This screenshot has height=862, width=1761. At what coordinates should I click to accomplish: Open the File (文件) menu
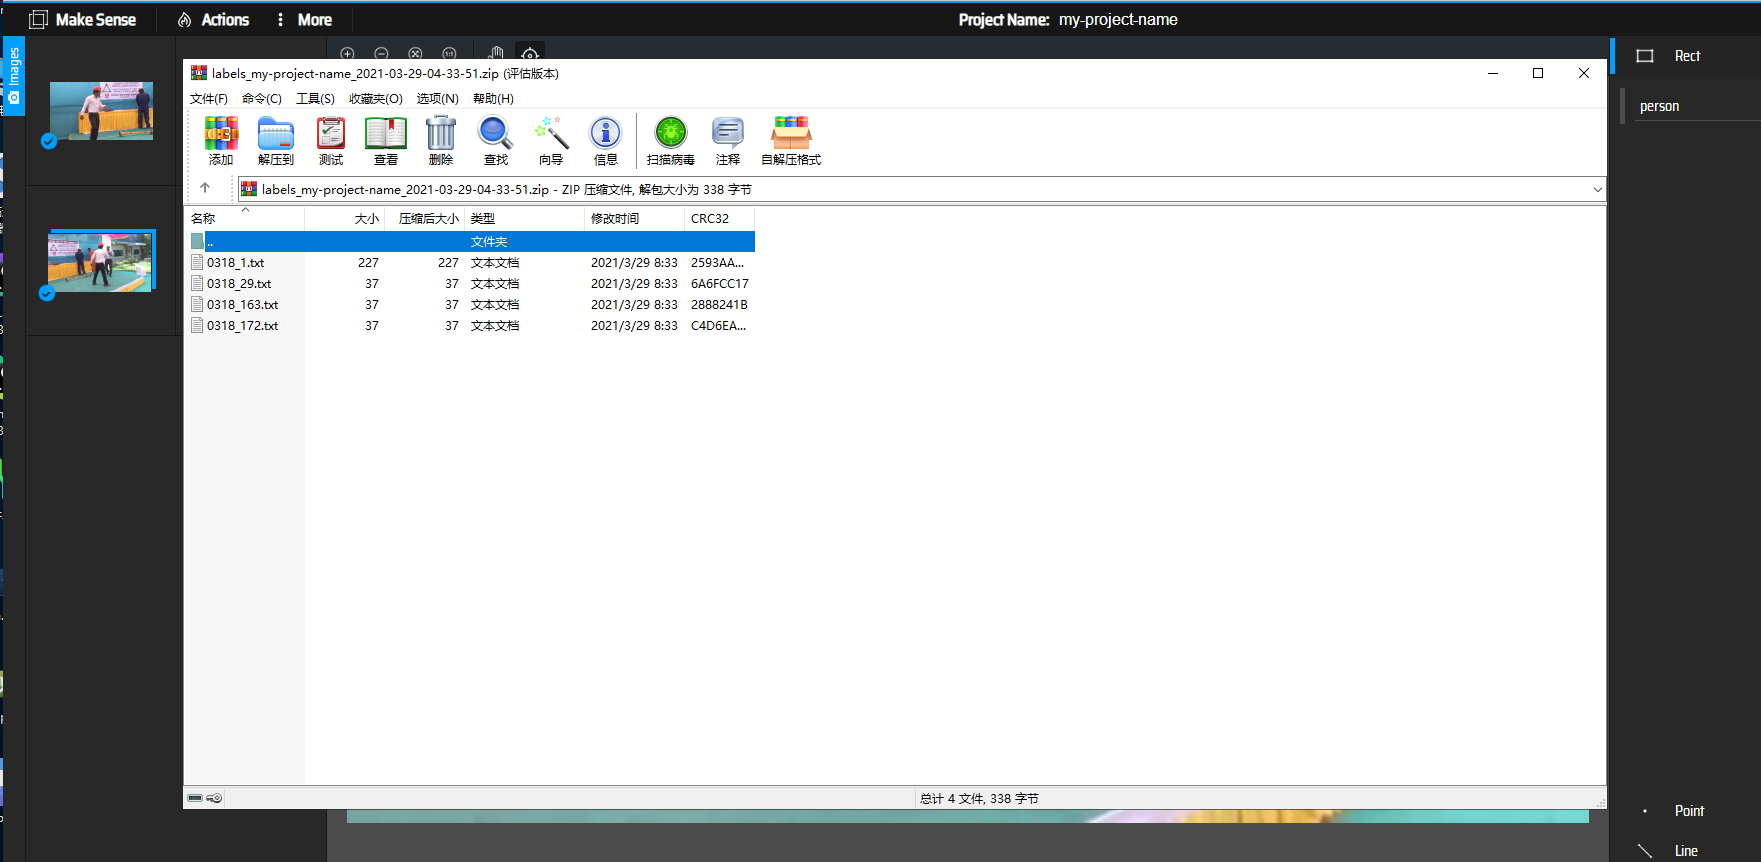[208, 99]
